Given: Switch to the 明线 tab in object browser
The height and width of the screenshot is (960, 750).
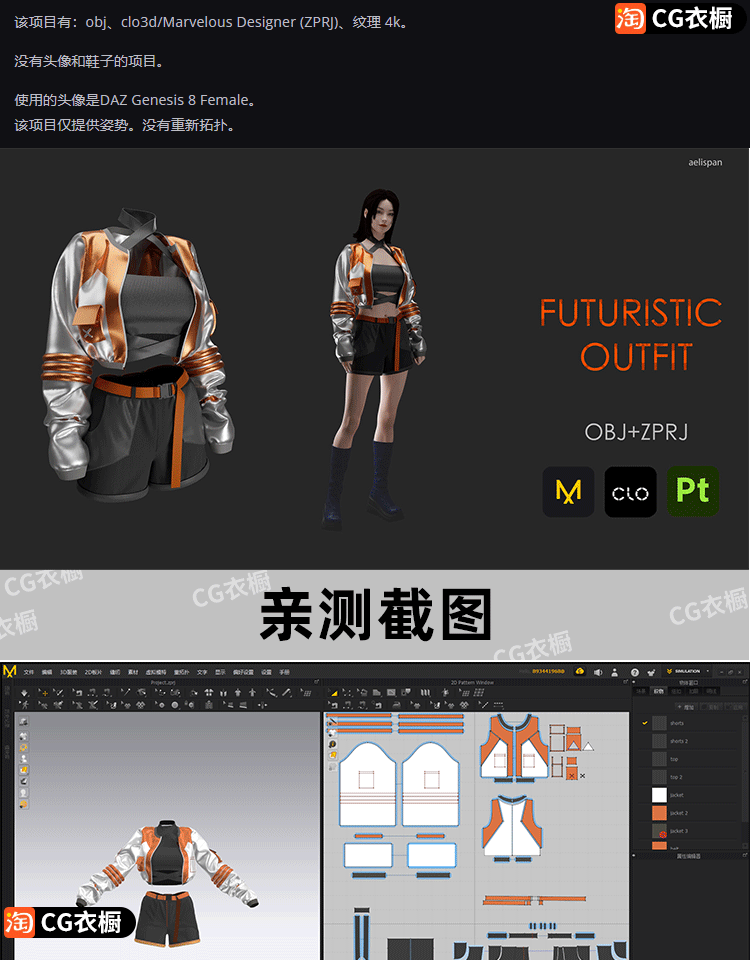Looking at the screenshot, I should click(711, 691).
